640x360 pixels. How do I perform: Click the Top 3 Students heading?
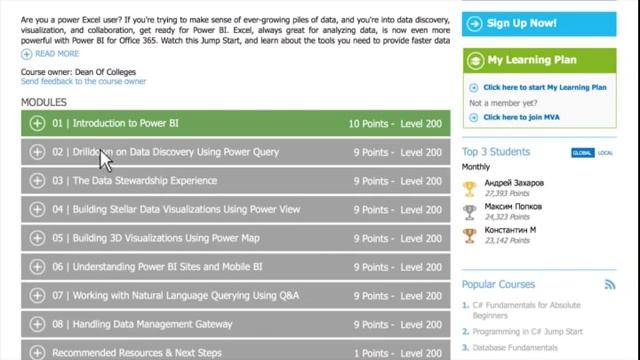click(x=496, y=152)
